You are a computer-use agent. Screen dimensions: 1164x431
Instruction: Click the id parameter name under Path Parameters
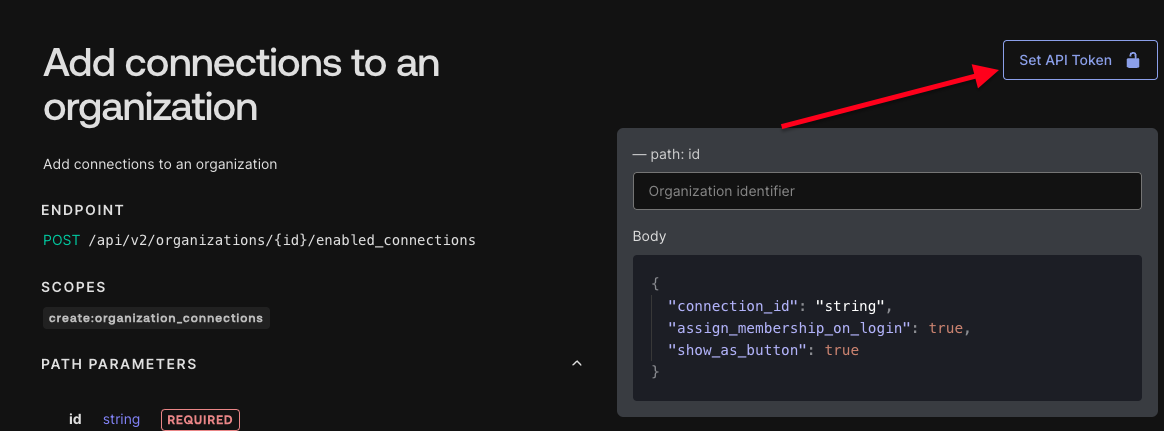click(75, 420)
